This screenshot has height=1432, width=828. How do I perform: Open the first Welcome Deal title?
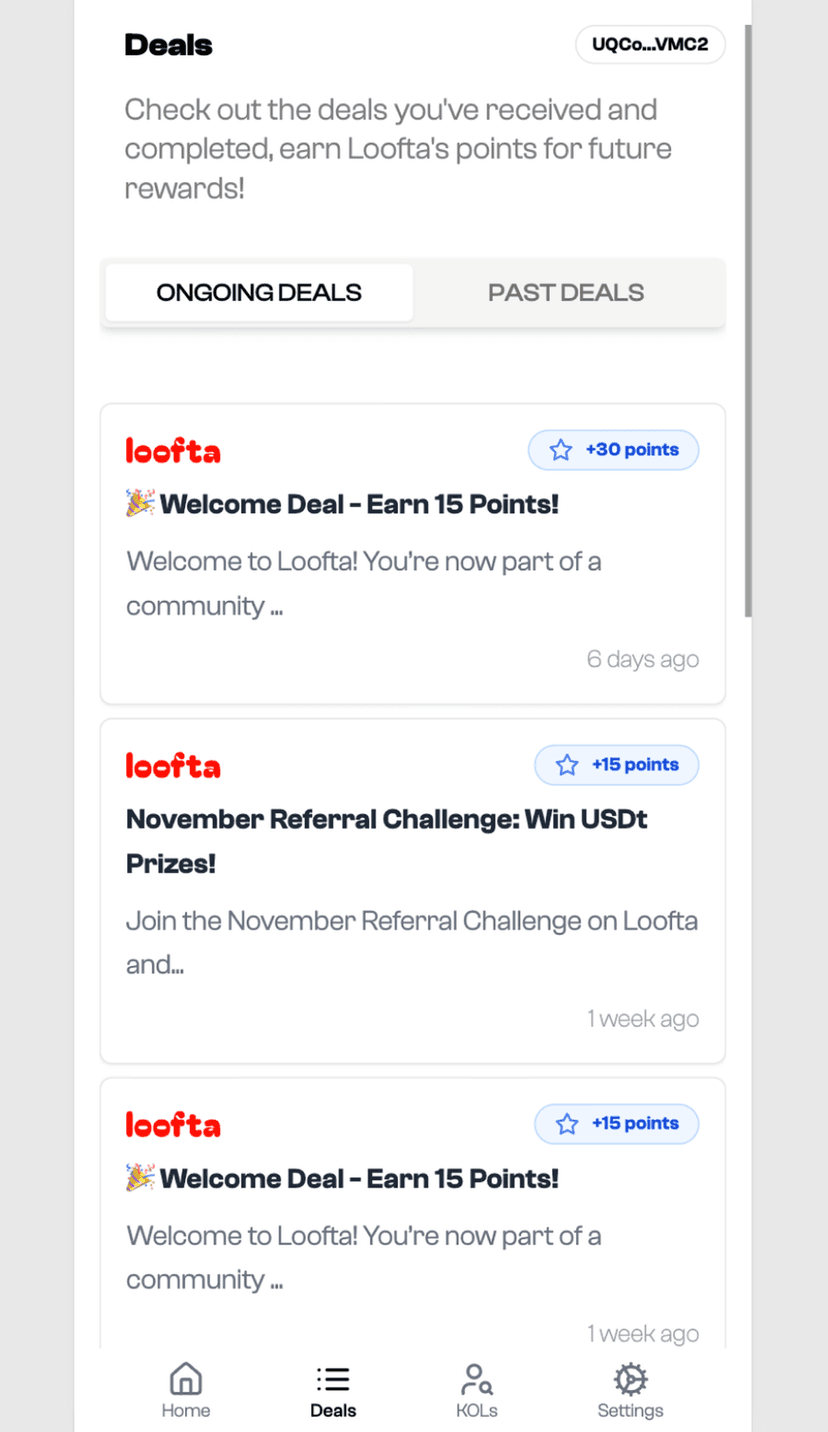coord(358,504)
